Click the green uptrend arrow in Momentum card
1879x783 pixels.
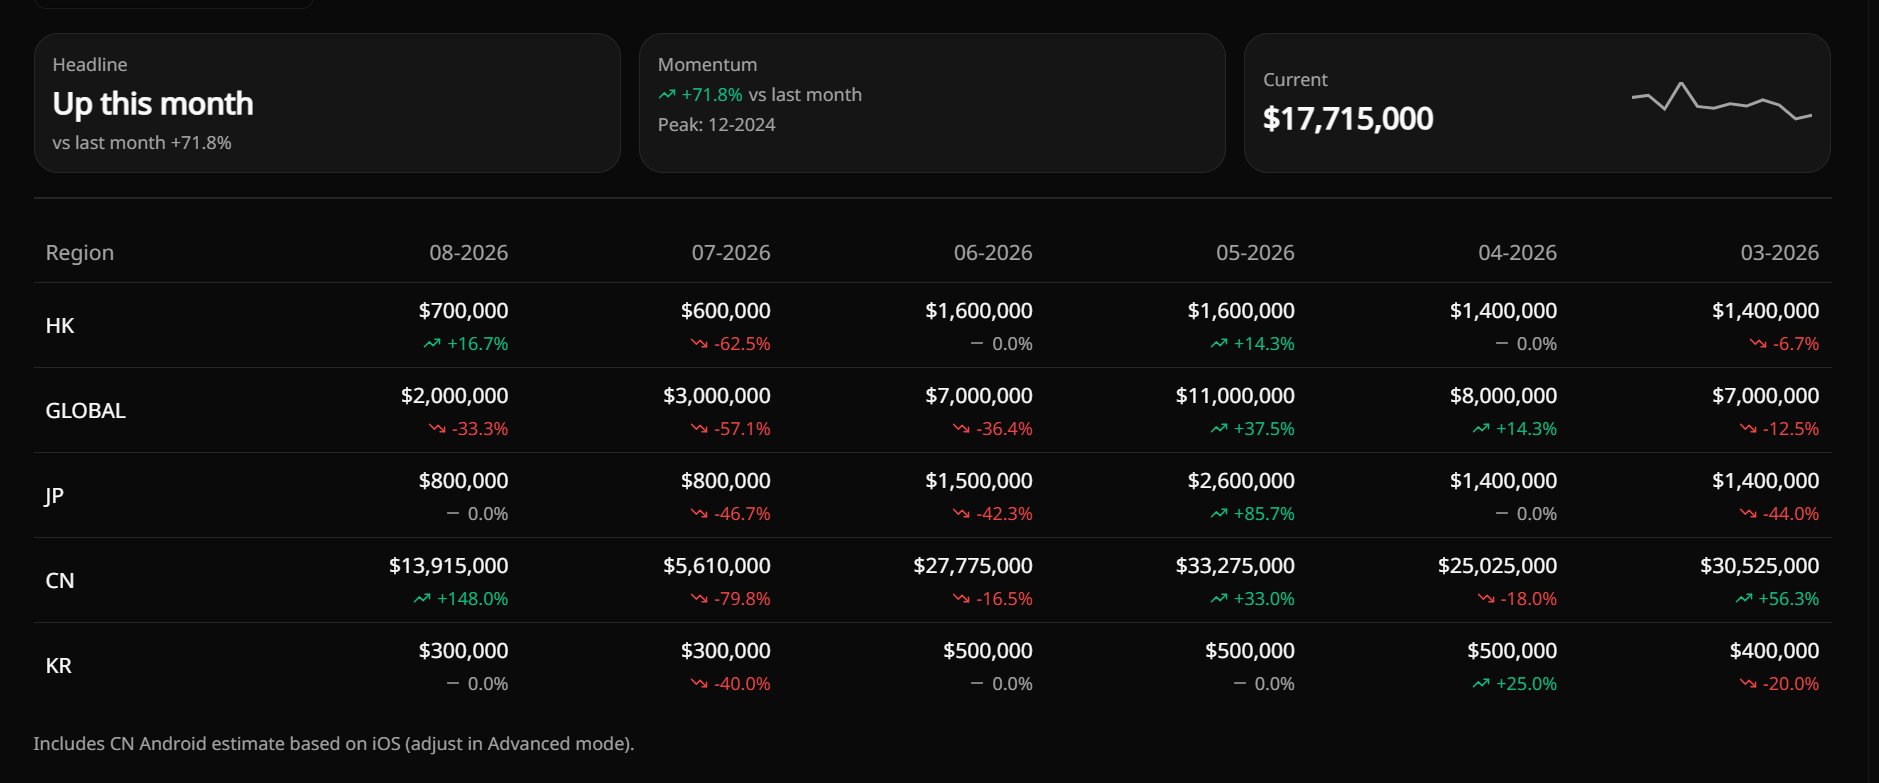click(x=667, y=95)
